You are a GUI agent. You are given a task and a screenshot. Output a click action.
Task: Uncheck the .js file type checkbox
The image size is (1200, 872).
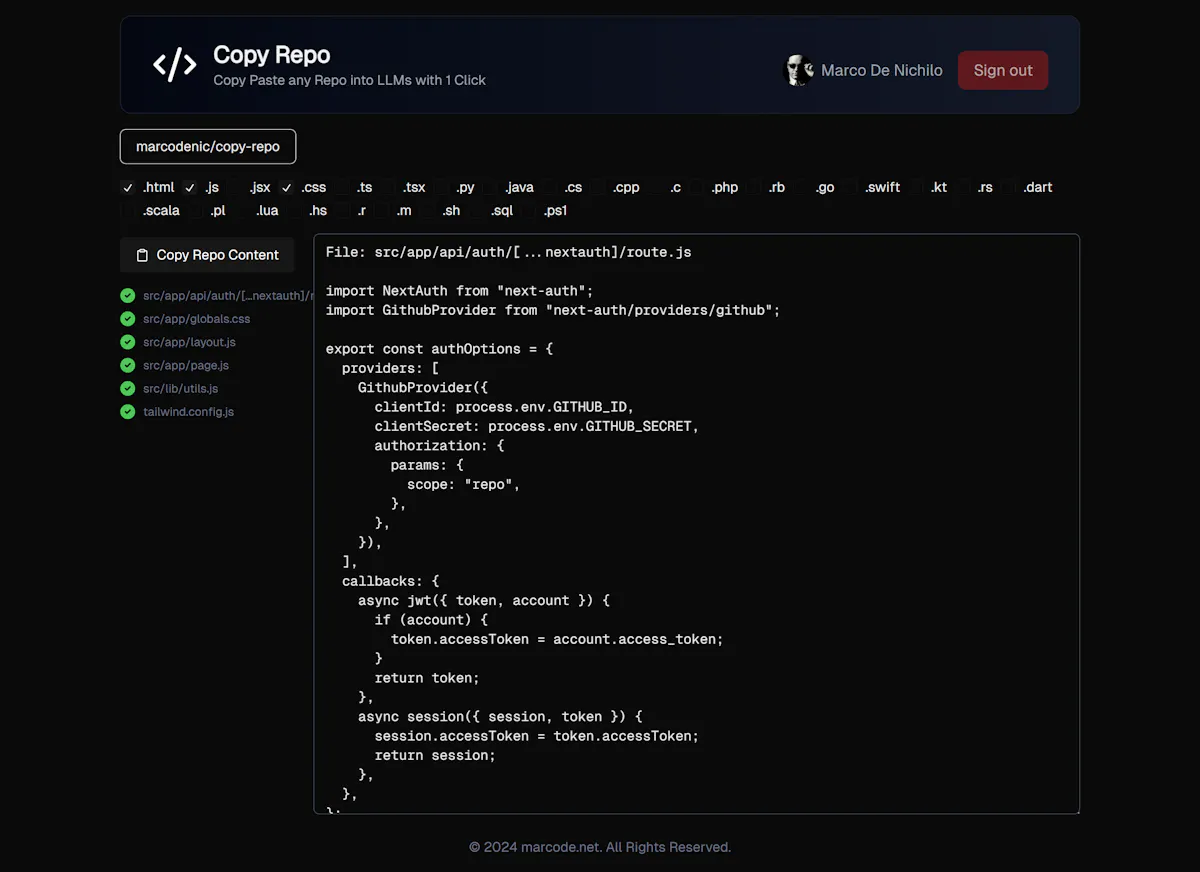click(190, 187)
